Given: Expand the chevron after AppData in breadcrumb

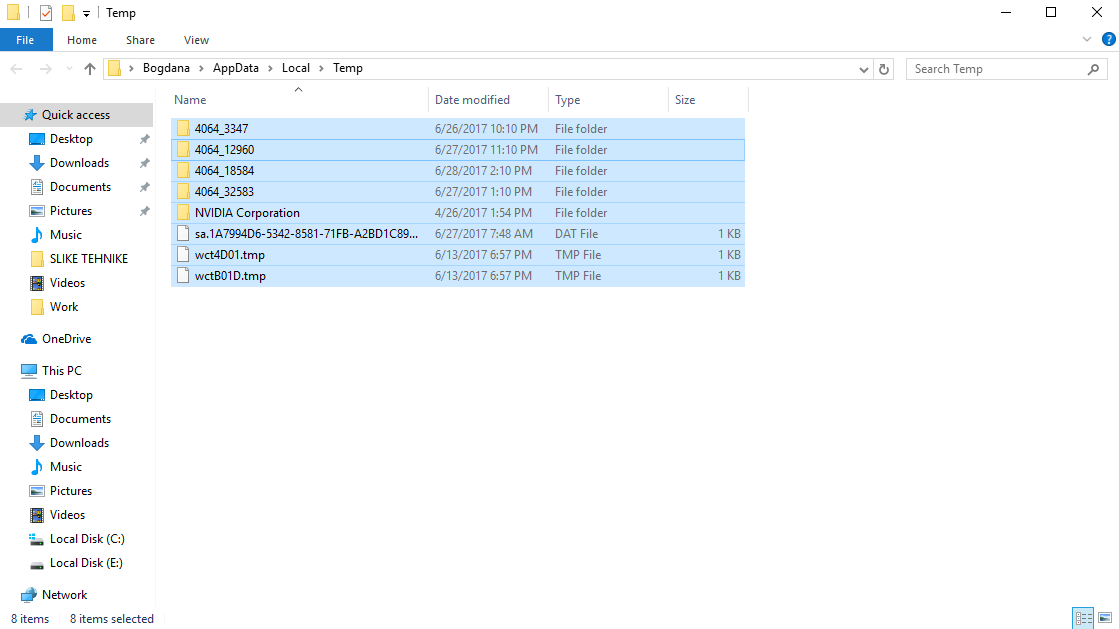Looking at the screenshot, I should click(270, 69).
